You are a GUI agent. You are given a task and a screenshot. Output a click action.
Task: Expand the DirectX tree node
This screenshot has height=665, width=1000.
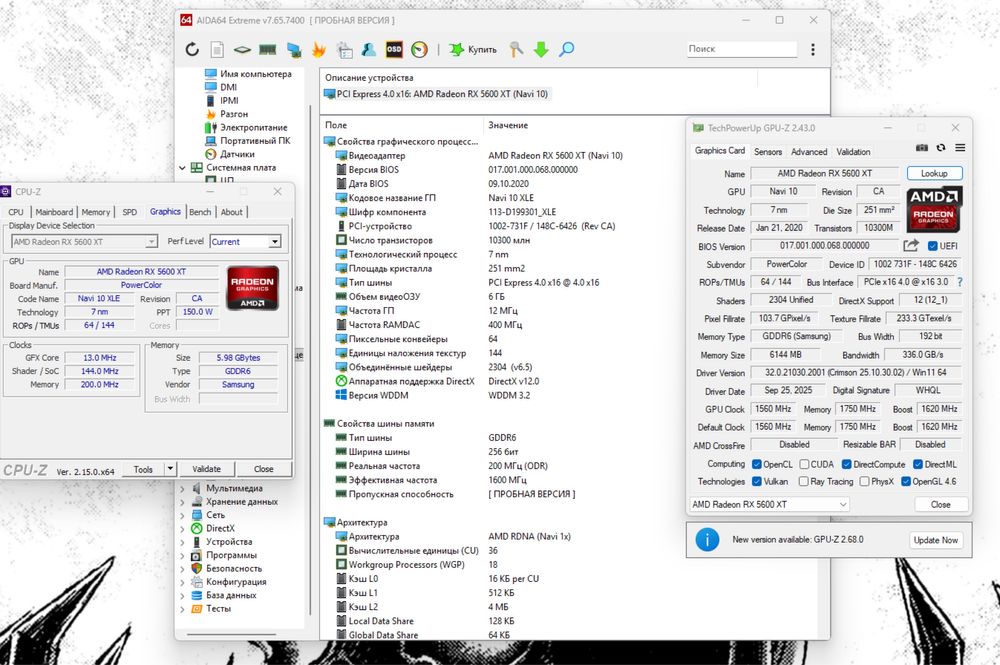click(x=182, y=528)
